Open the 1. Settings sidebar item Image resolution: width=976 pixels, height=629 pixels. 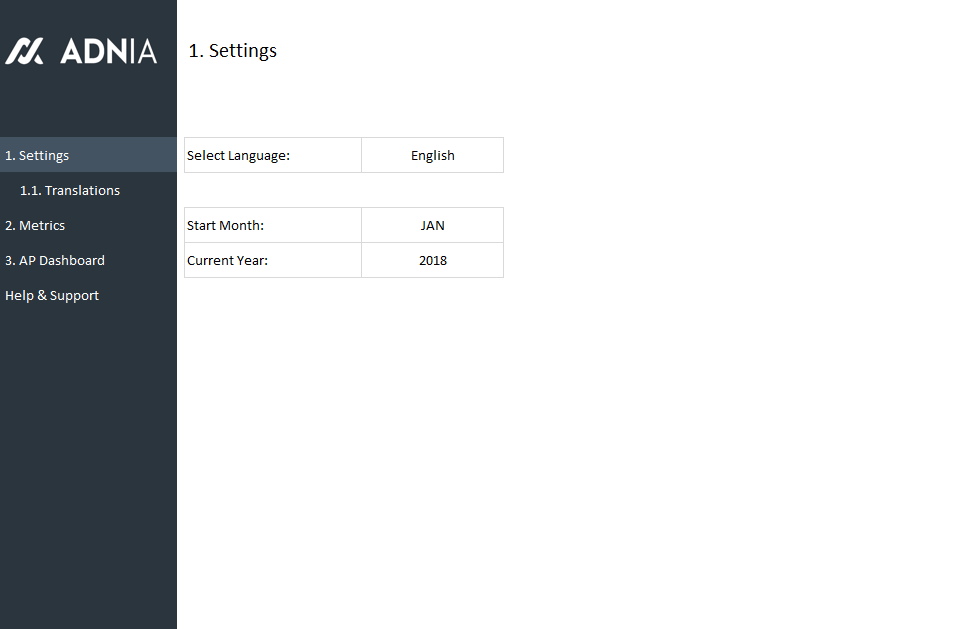37,155
